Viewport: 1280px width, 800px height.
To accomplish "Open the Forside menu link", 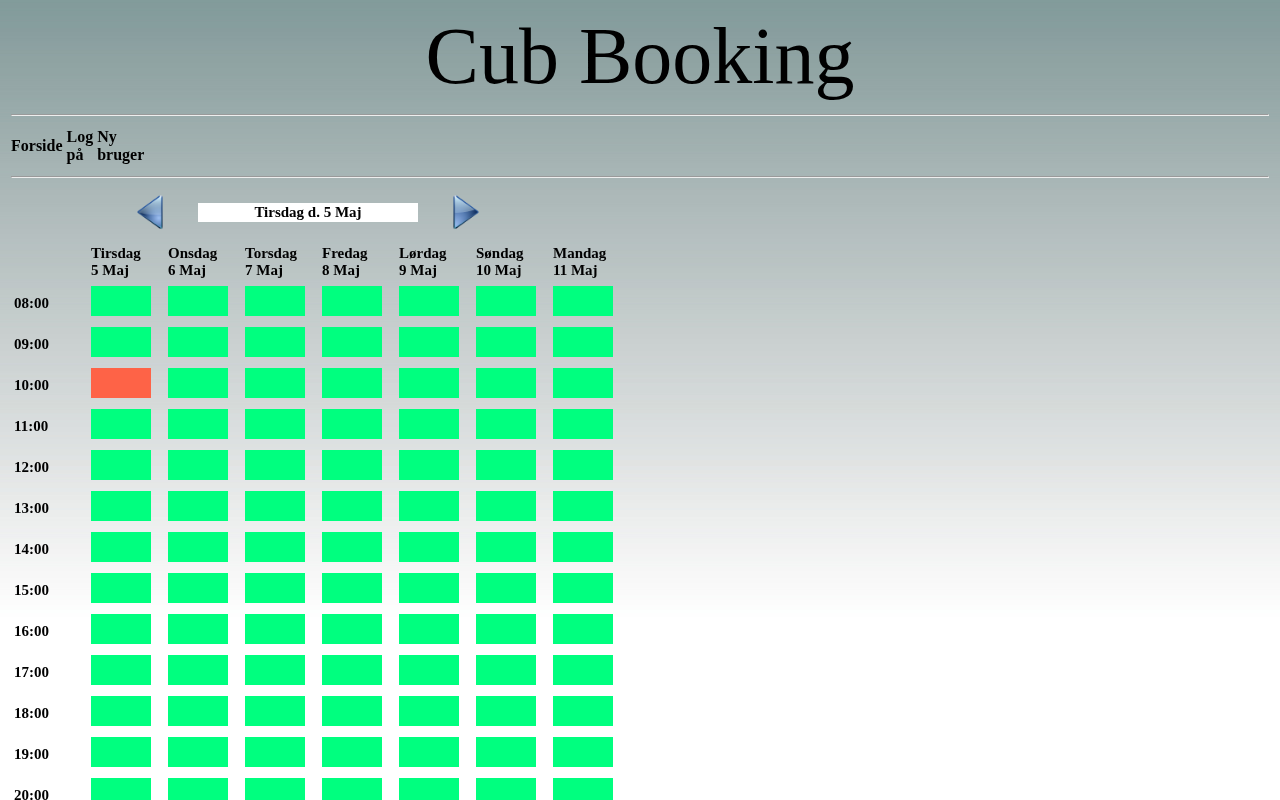I will (37, 146).
